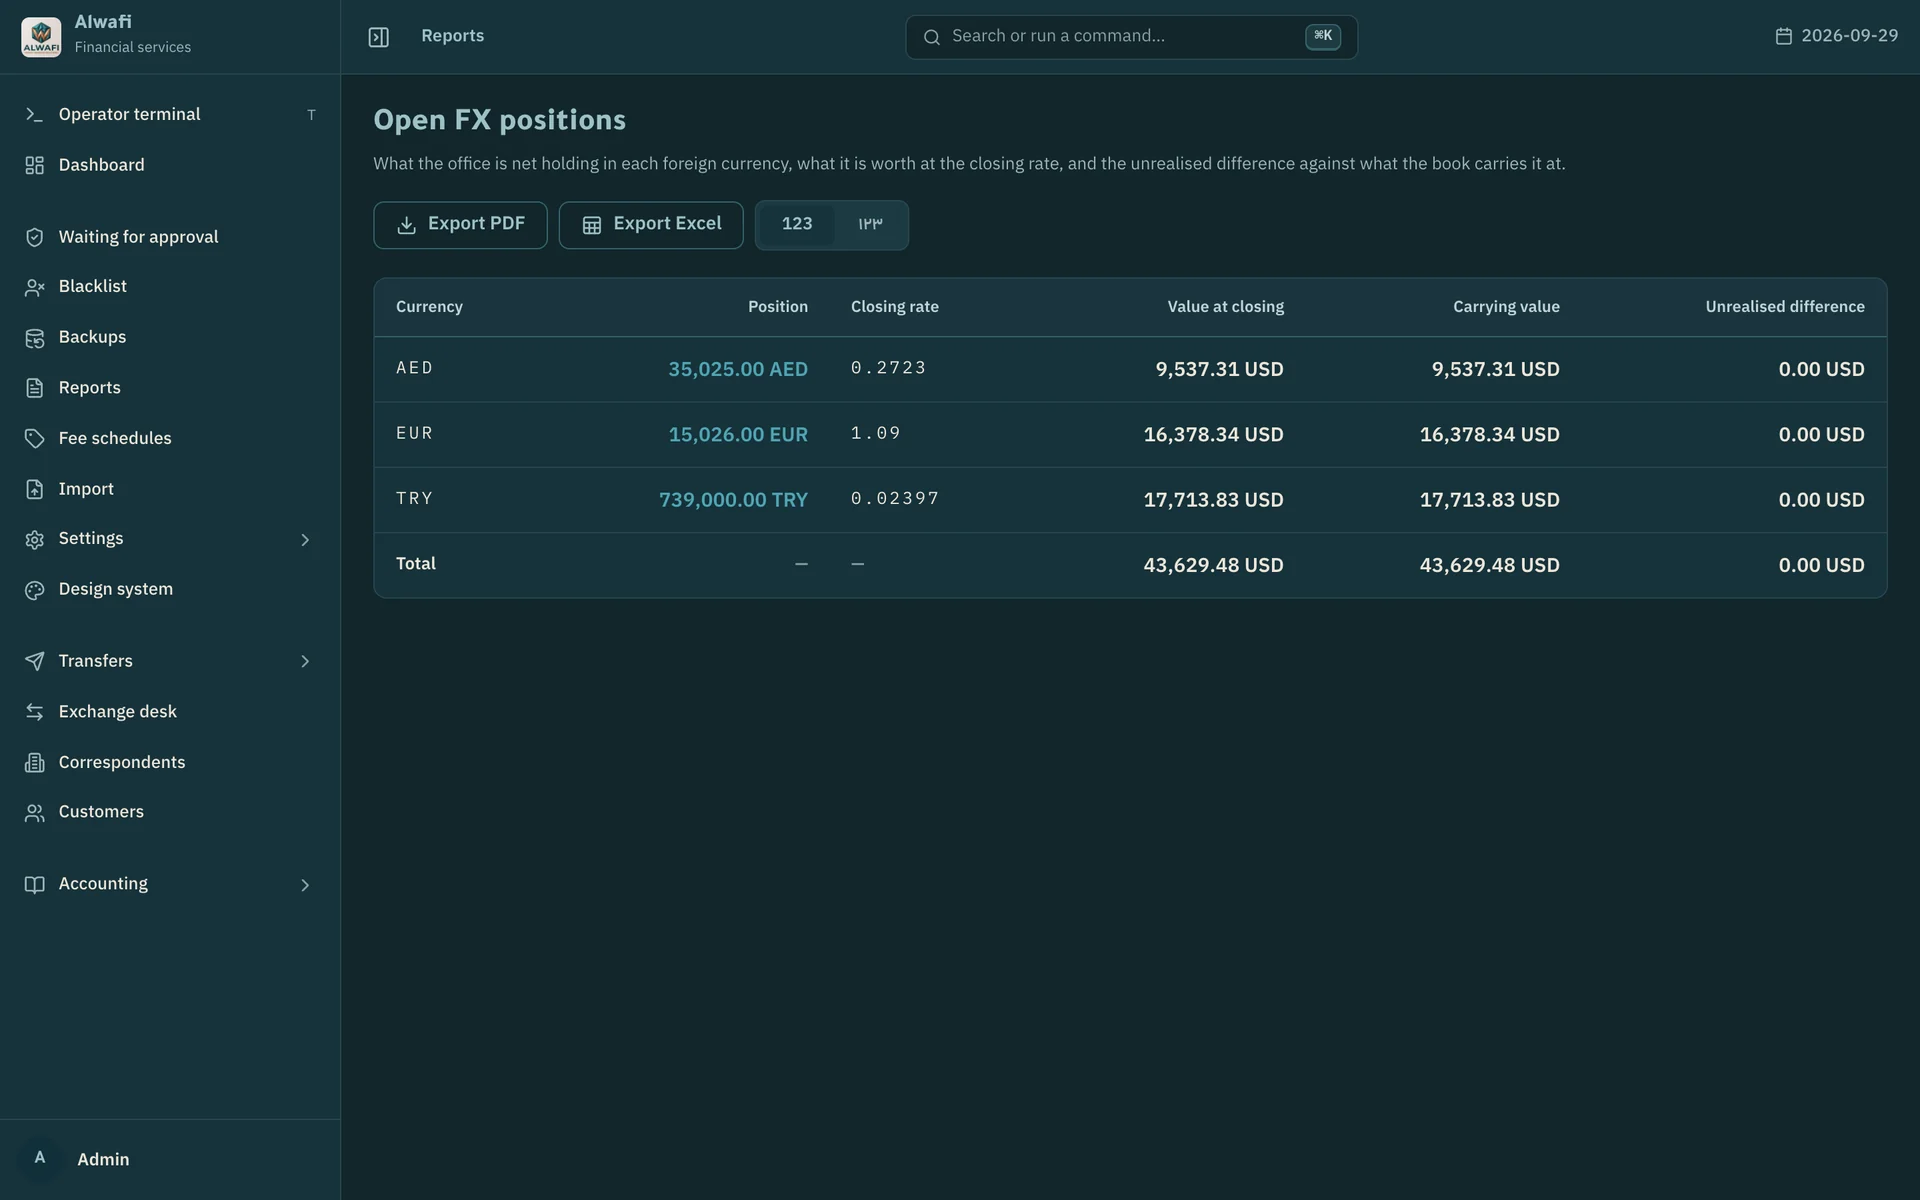Open the 739,000.00 TRY position link

click(x=733, y=500)
